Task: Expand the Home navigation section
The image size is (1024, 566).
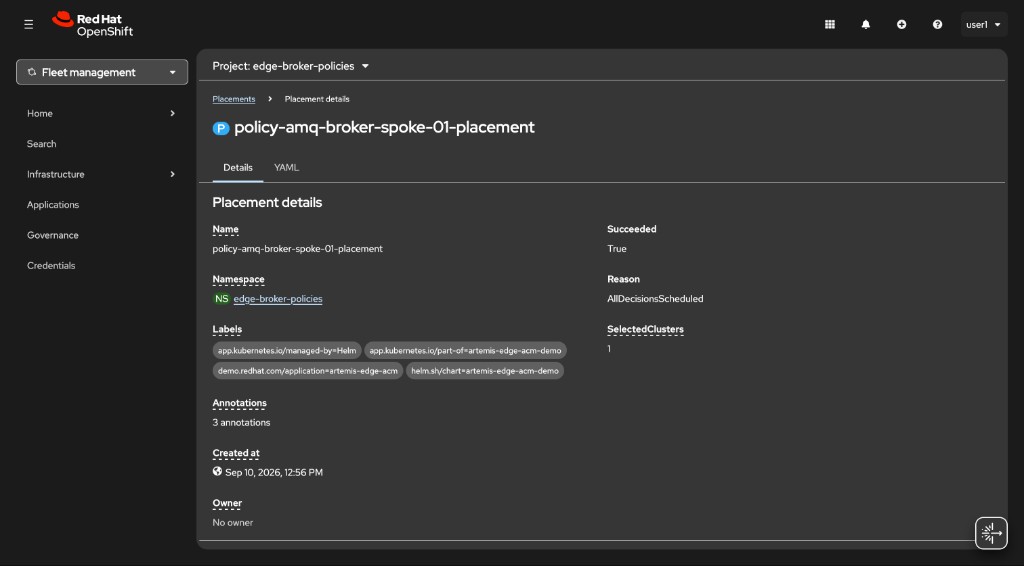Action: pyautogui.click(x=101, y=113)
